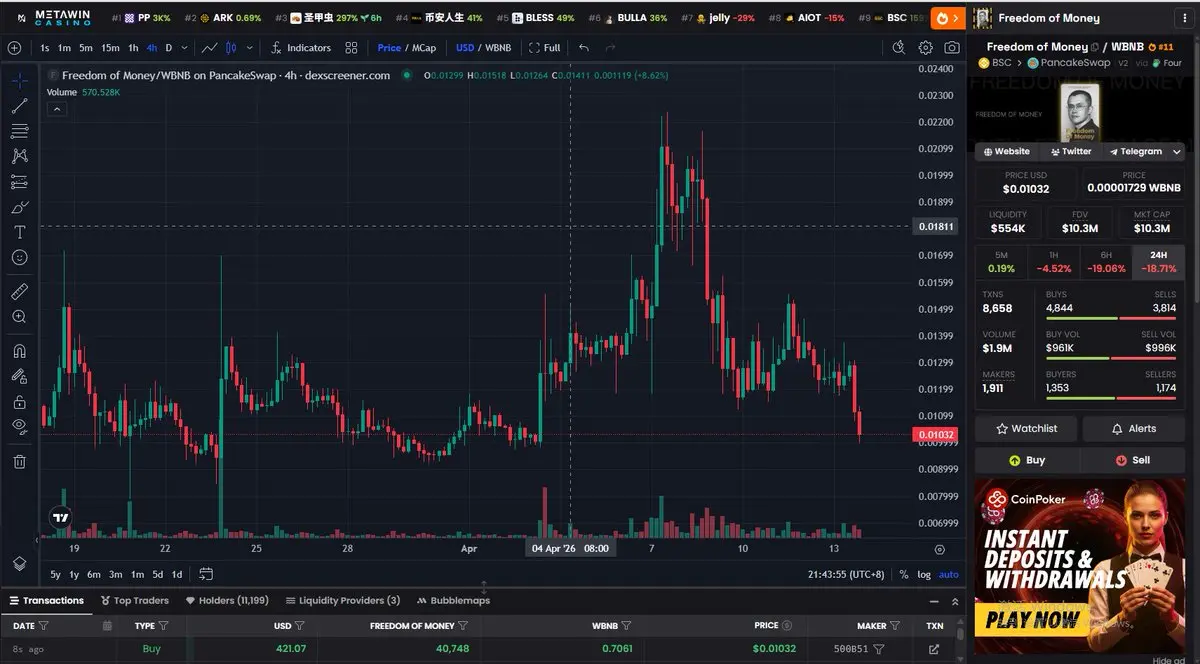Image resolution: width=1200 pixels, height=664 pixels.
Task: Hide all drawings with eye icon
Action: pos(19,427)
